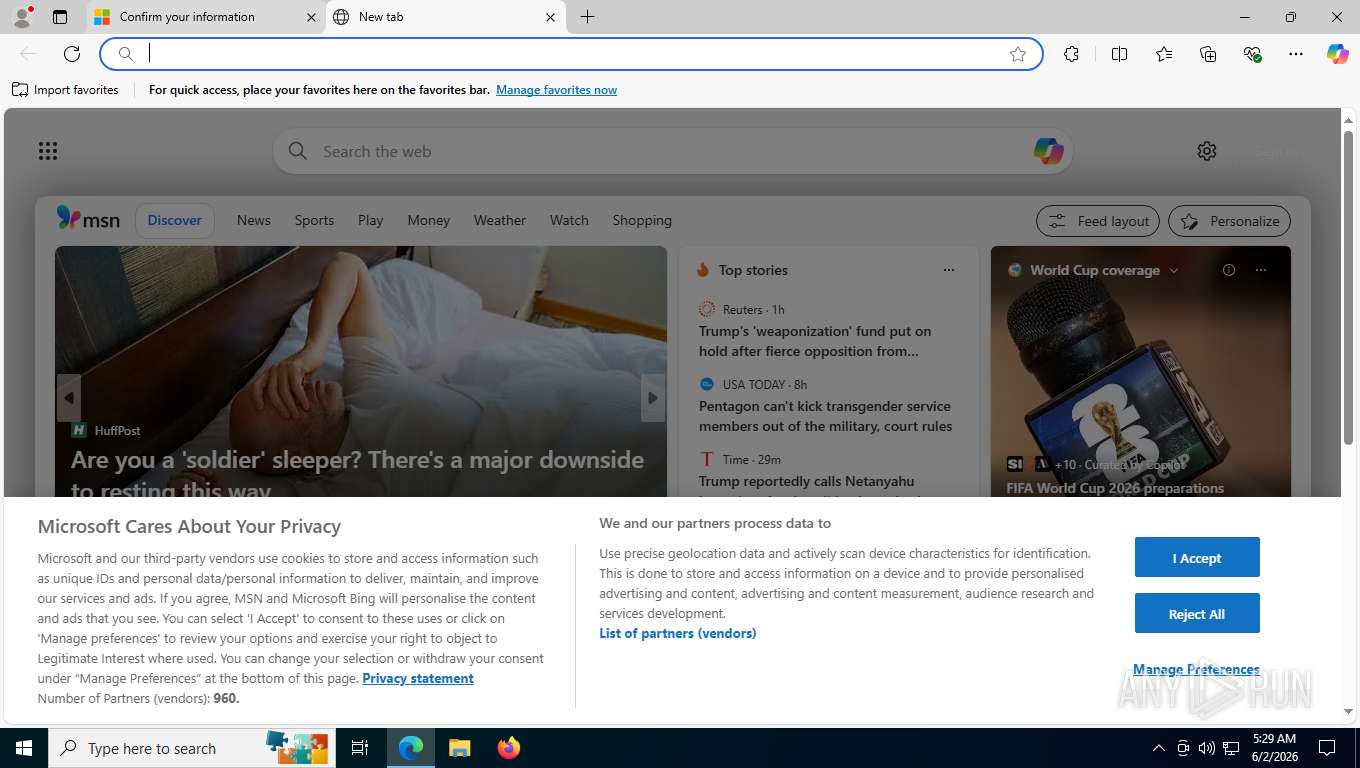Open the Collections icon
The height and width of the screenshot is (768, 1360).
coord(1208,54)
